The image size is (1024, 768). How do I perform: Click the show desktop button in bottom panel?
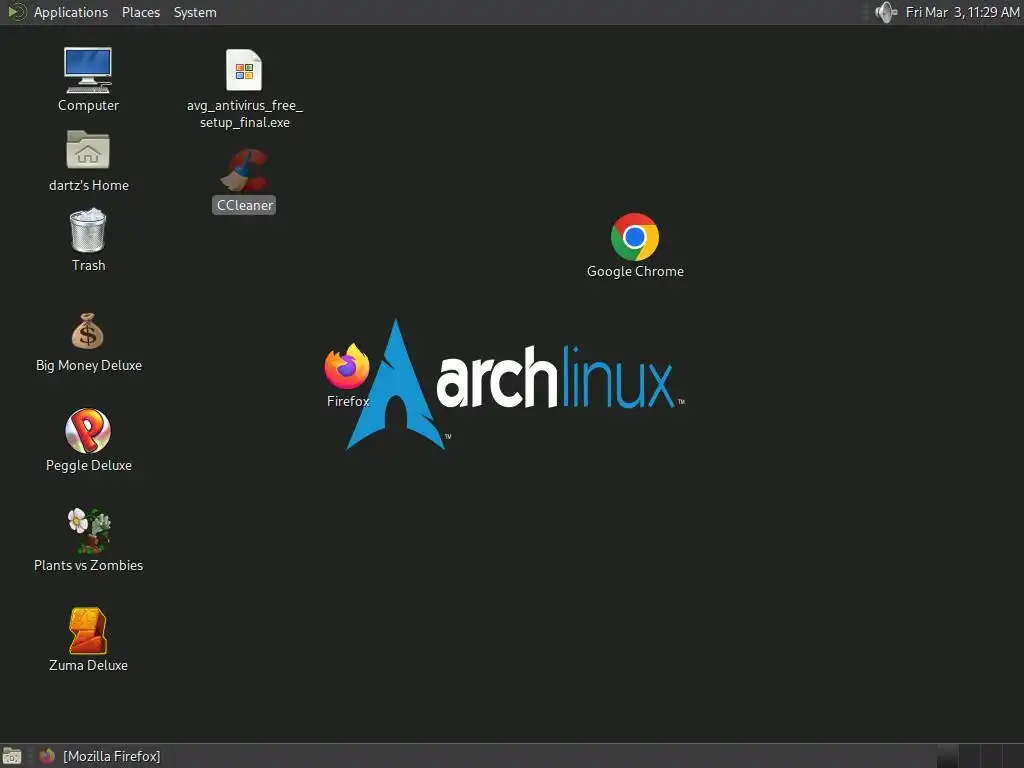click(12, 756)
